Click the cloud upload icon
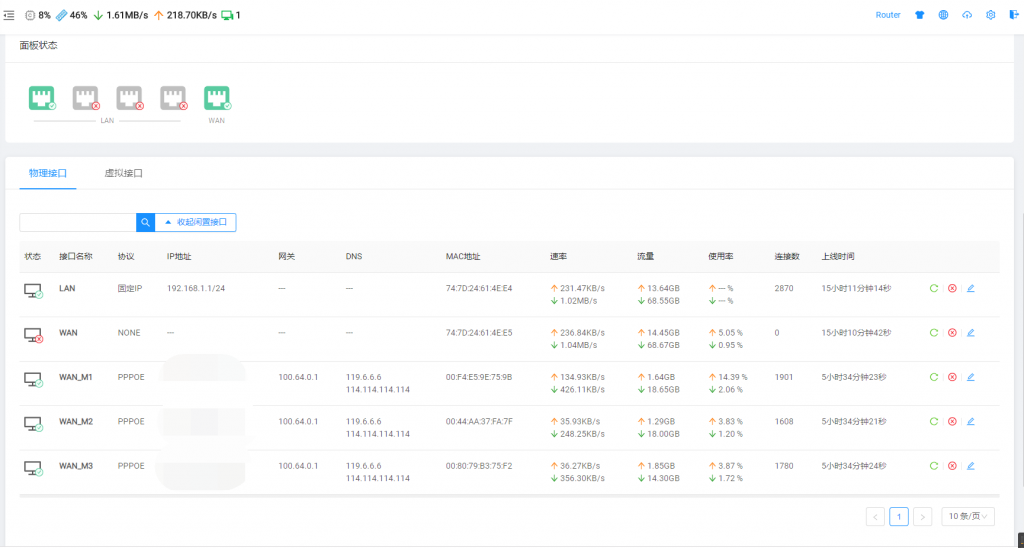This screenshot has width=1024, height=548. 967,15
